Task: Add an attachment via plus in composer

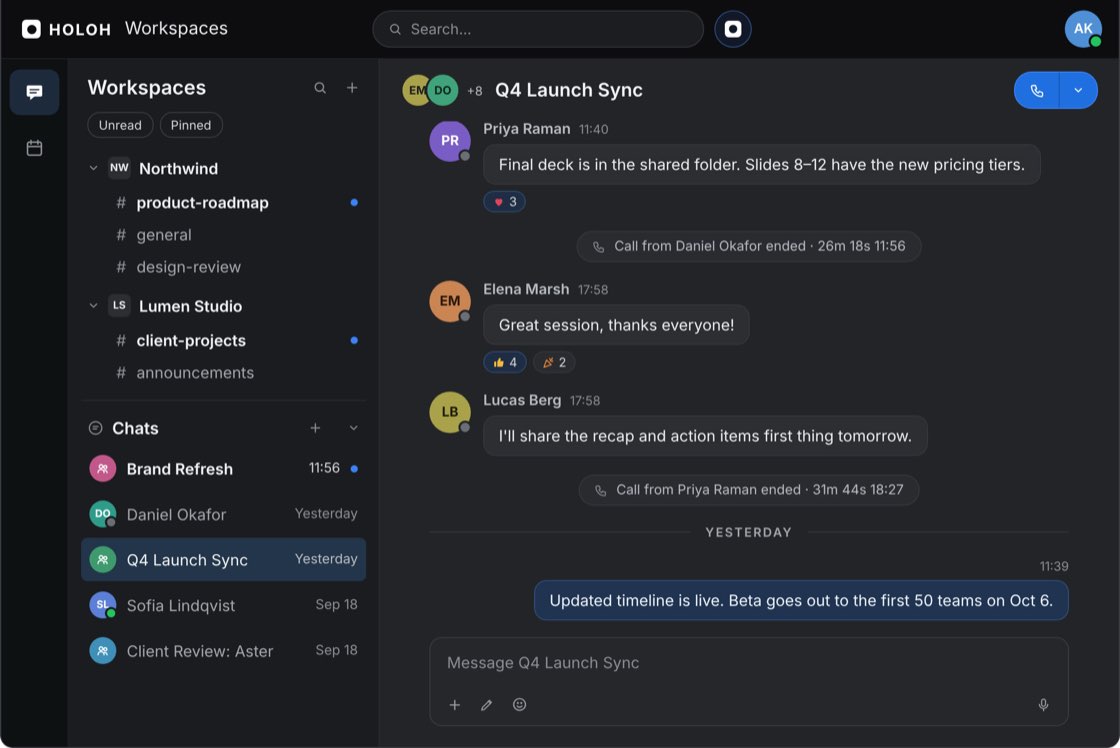Action: [x=454, y=705]
